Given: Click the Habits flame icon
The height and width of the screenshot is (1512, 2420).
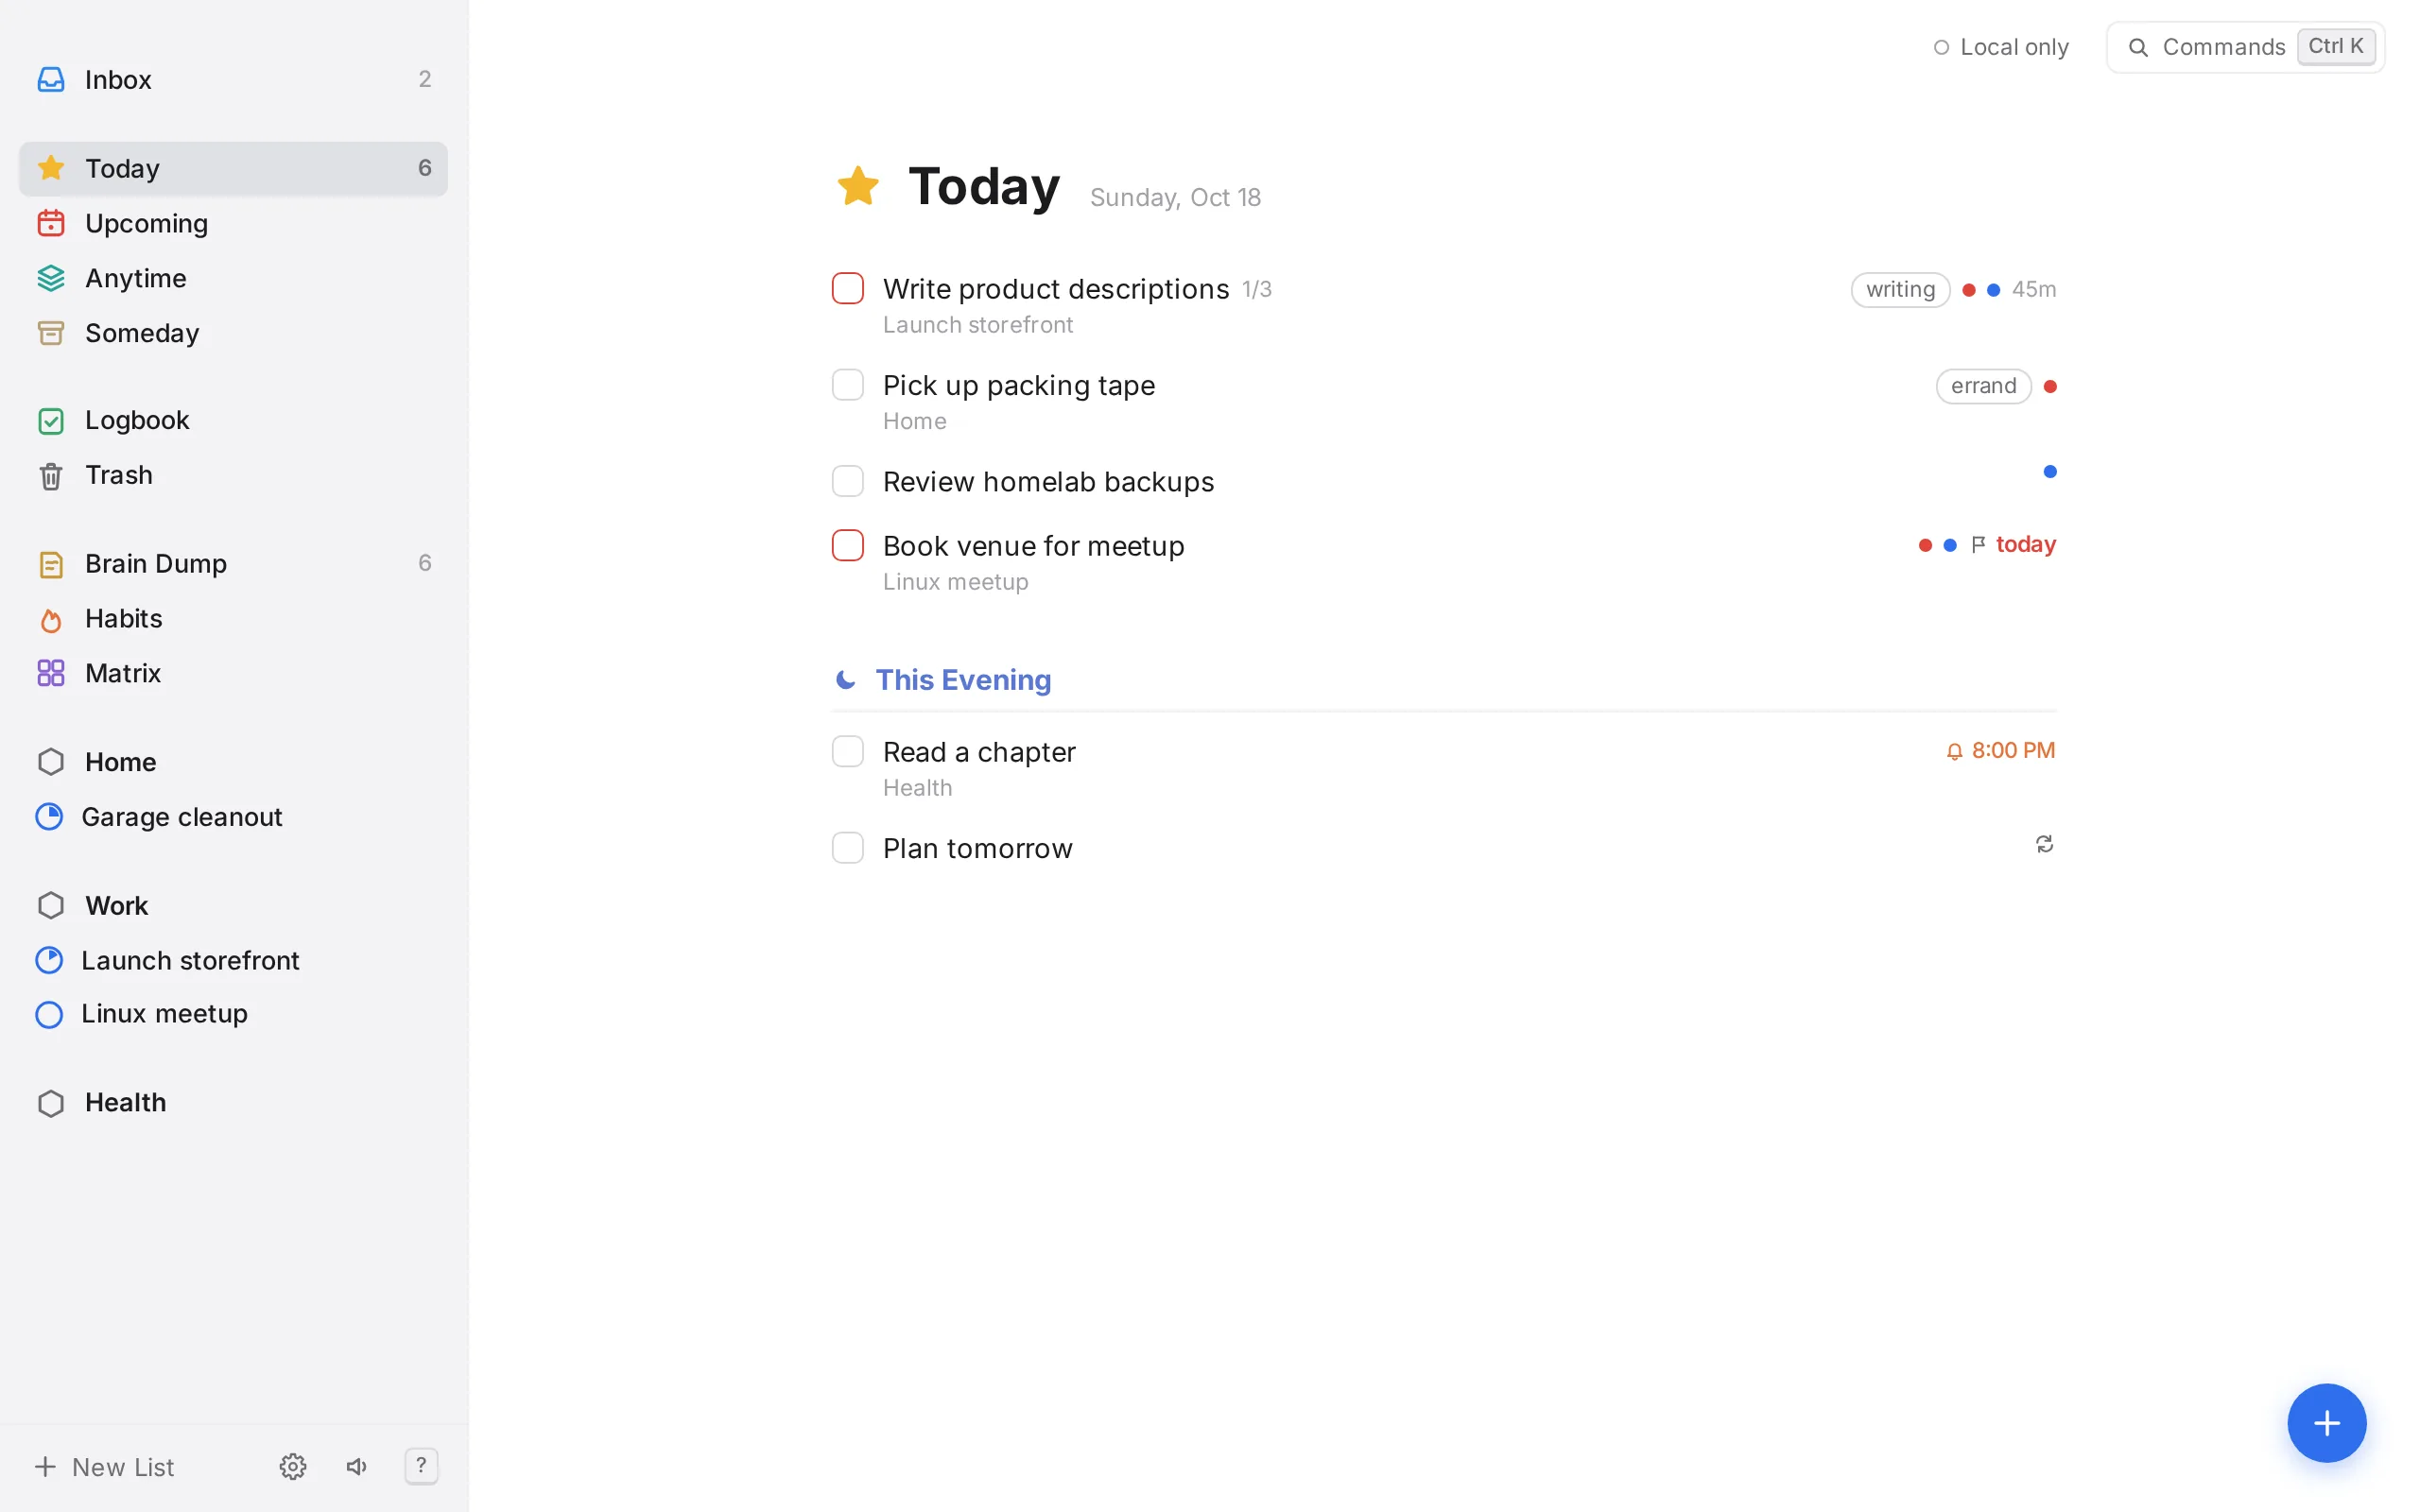Looking at the screenshot, I should [51, 620].
